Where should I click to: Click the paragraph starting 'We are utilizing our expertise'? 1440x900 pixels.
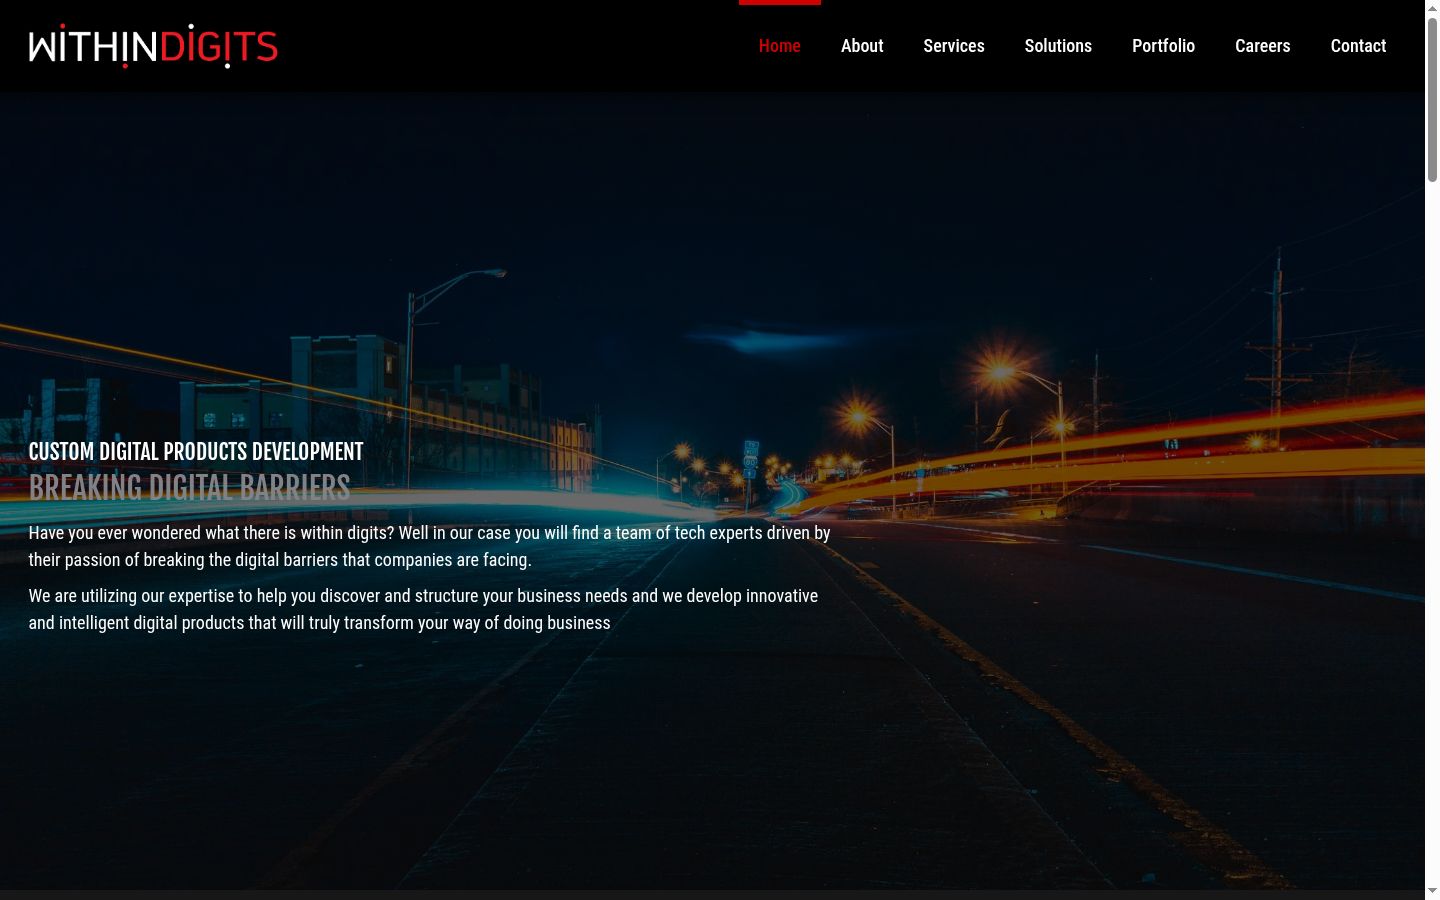pyautogui.click(x=423, y=609)
